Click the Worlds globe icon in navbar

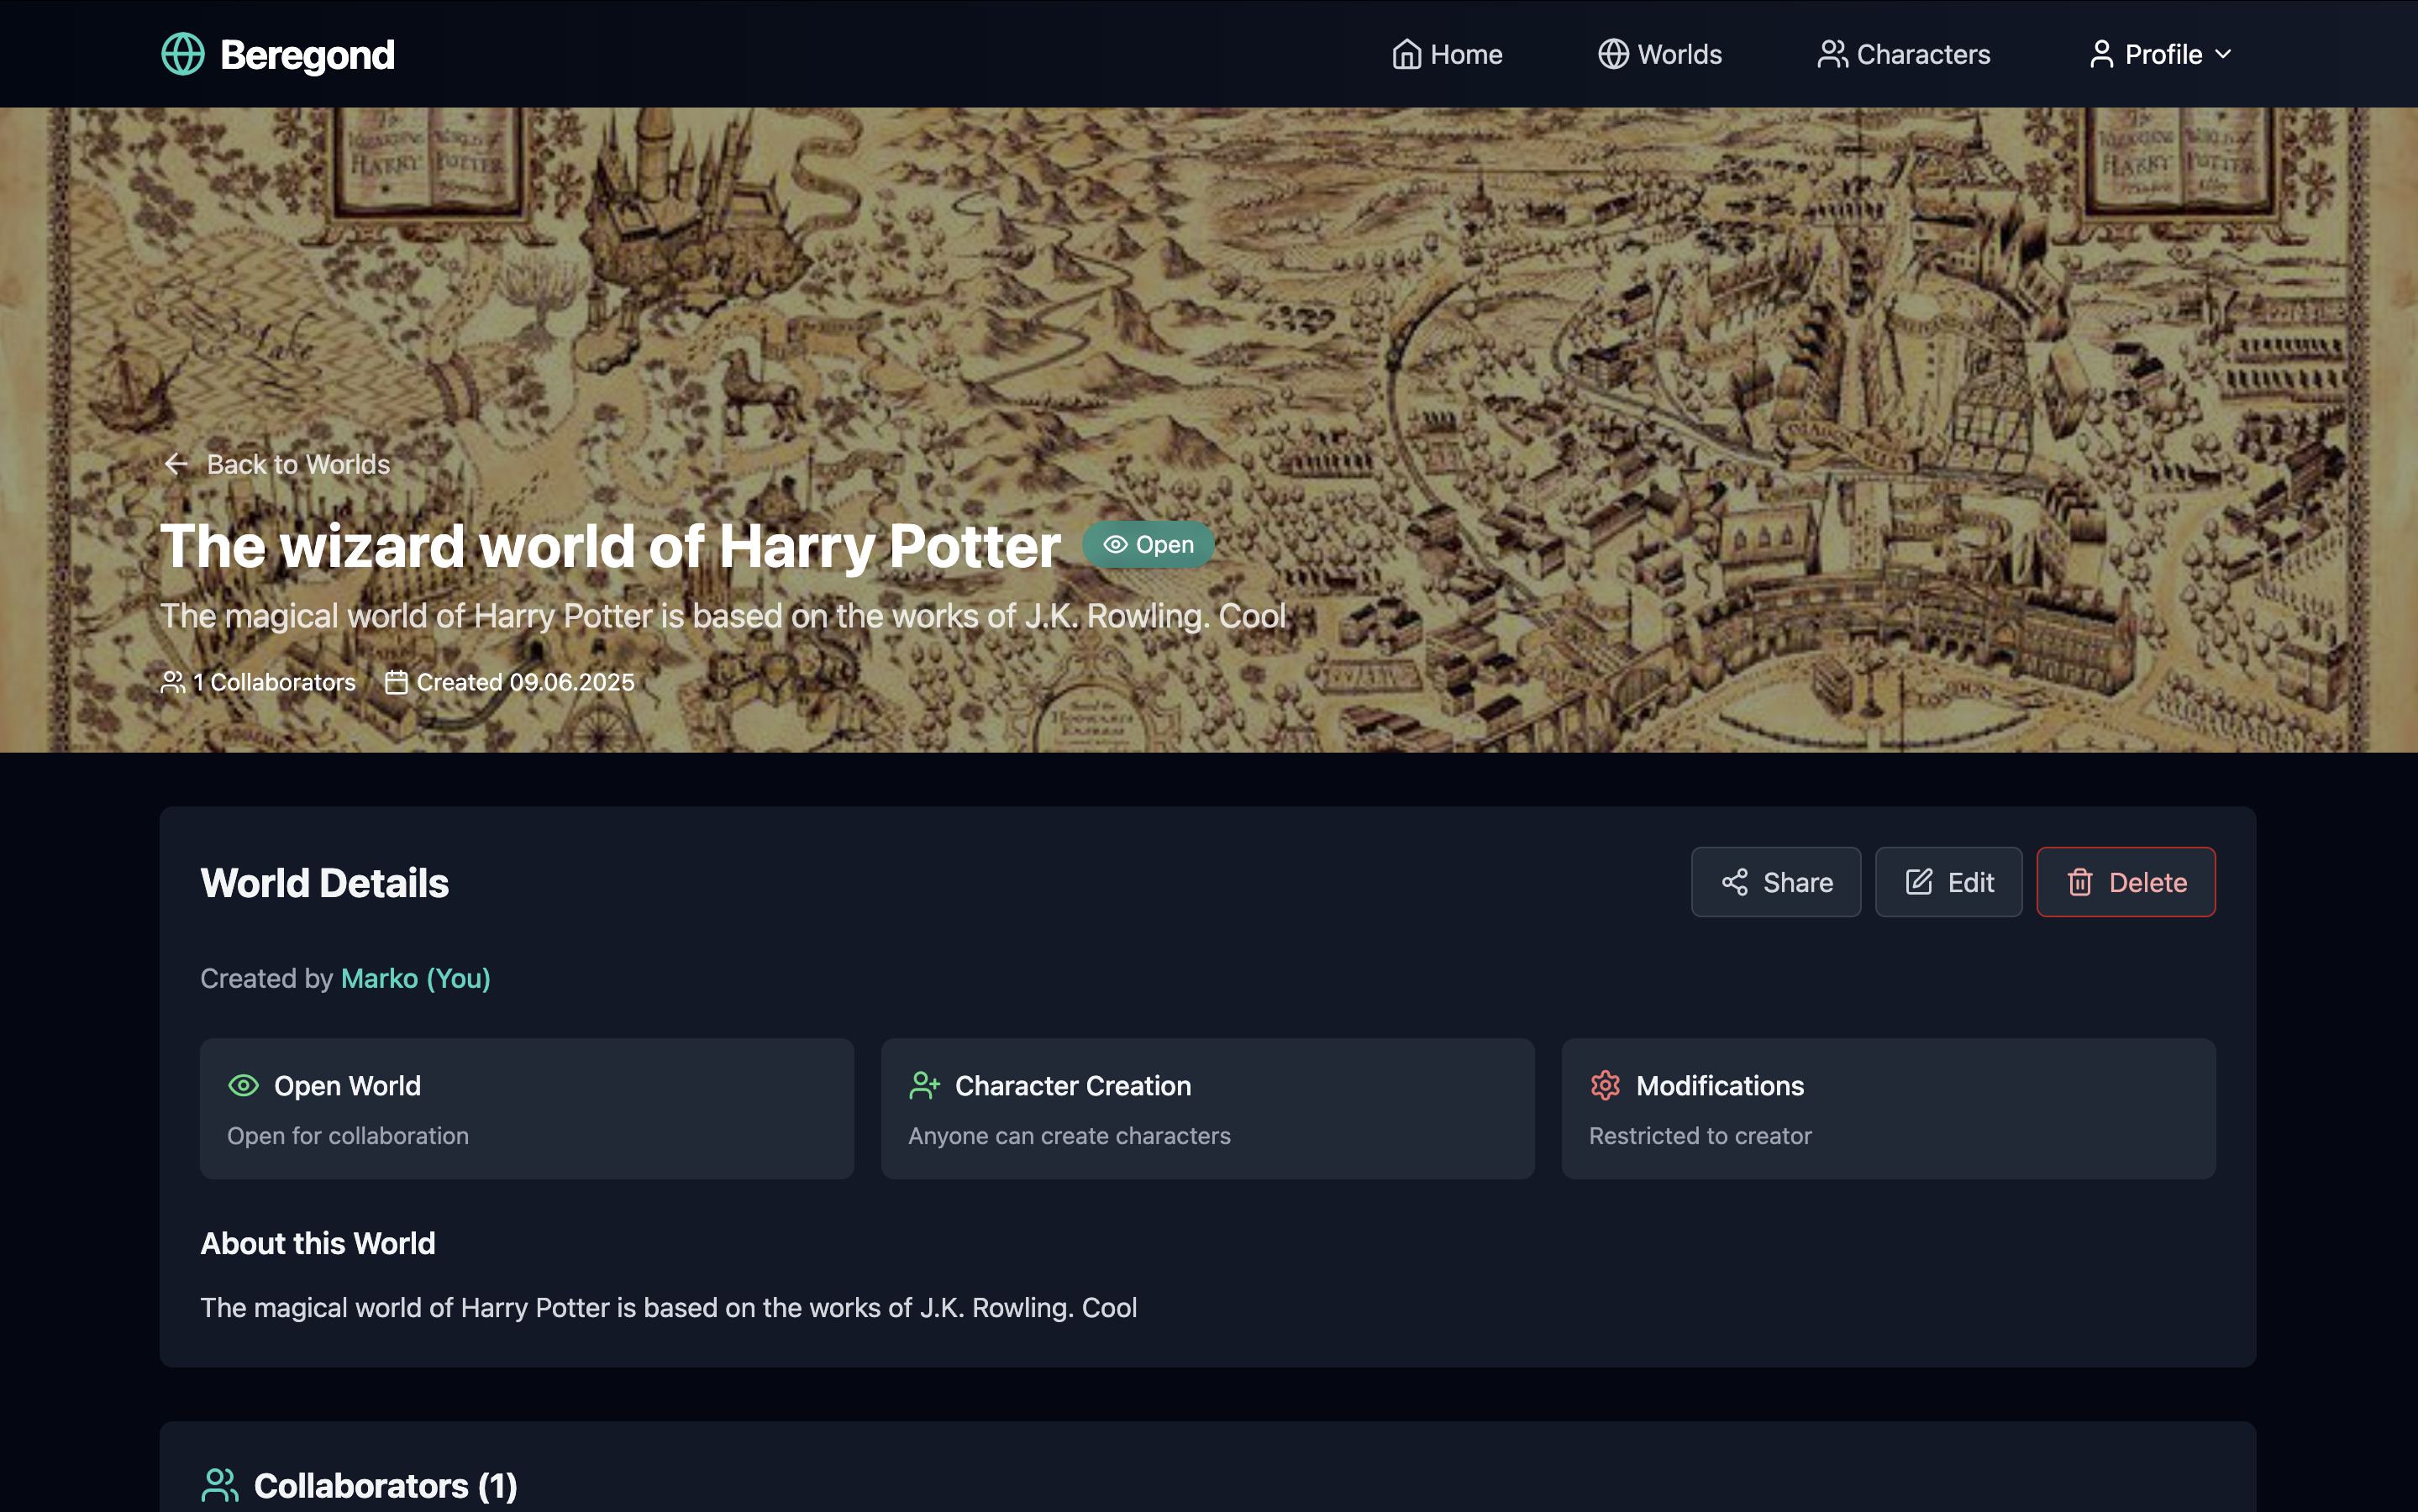click(x=1612, y=54)
